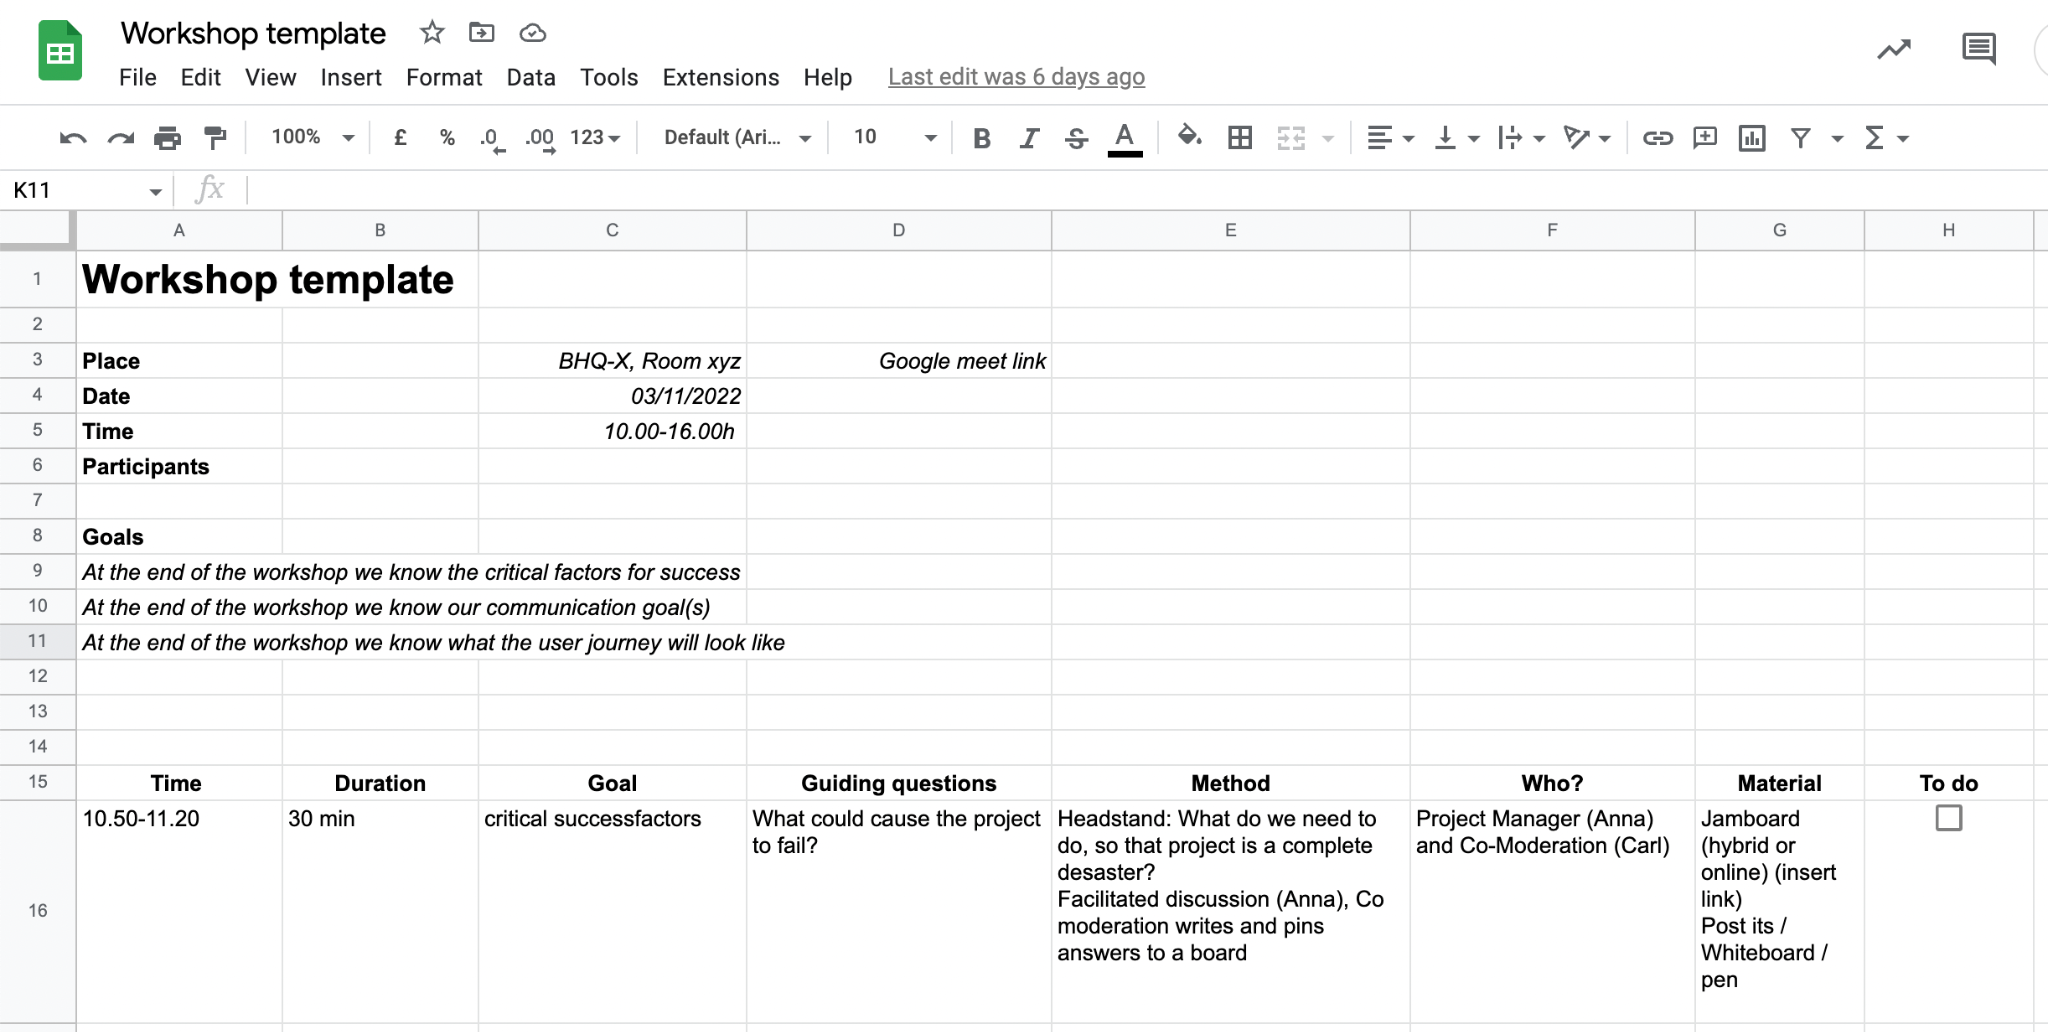Open comment history icon
The width and height of the screenshot is (2048, 1032).
click(1979, 49)
